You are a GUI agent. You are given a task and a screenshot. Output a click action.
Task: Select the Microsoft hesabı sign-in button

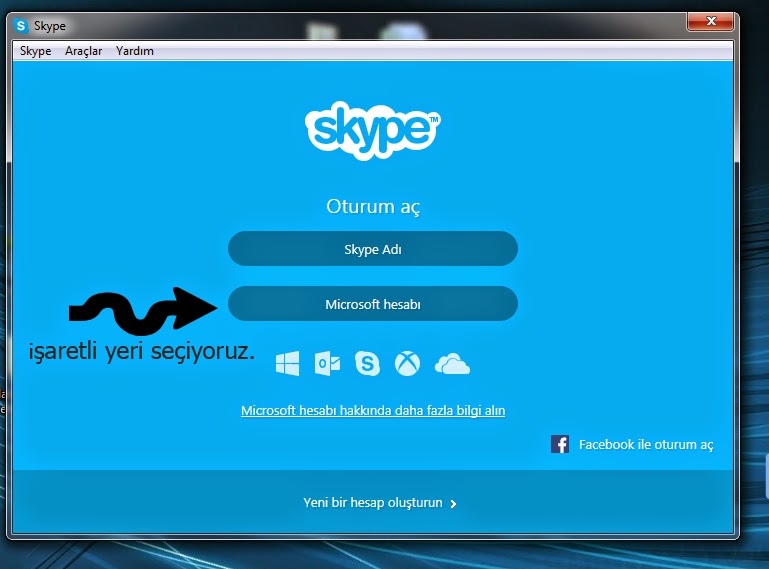tap(372, 304)
